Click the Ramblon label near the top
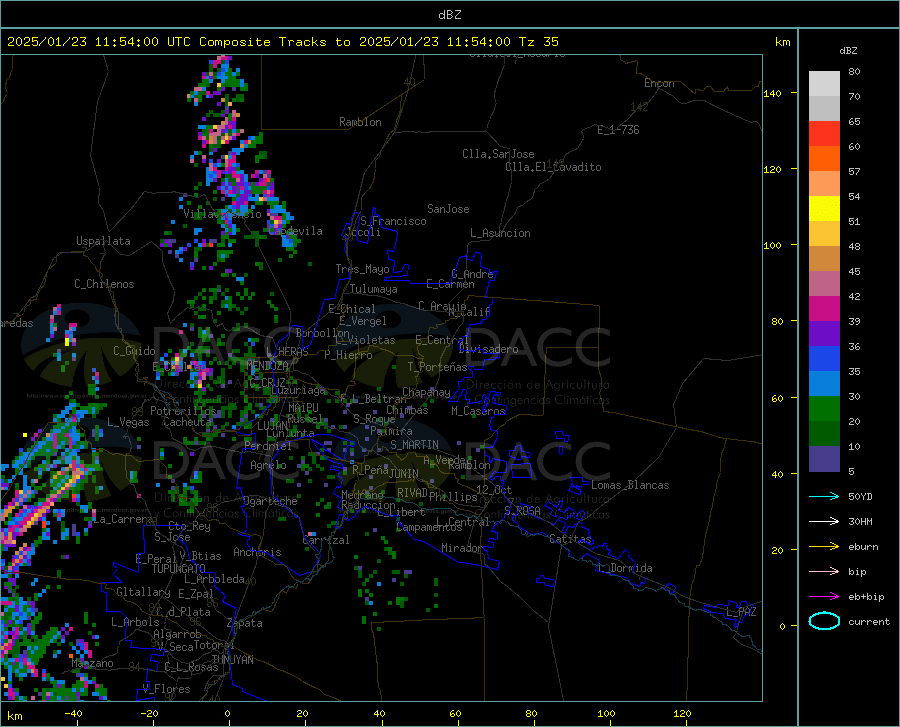900x727 pixels. pos(360,122)
